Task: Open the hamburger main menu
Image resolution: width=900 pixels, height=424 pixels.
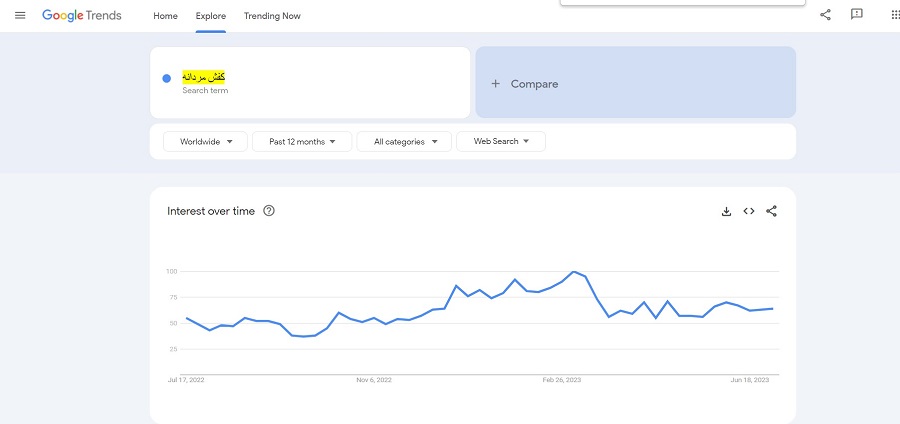Action: [20, 15]
